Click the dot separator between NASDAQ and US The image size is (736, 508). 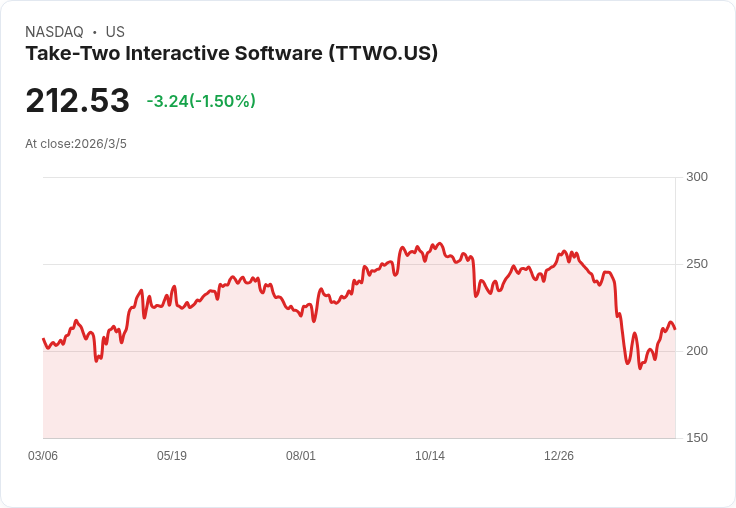click(x=95, y=32)
